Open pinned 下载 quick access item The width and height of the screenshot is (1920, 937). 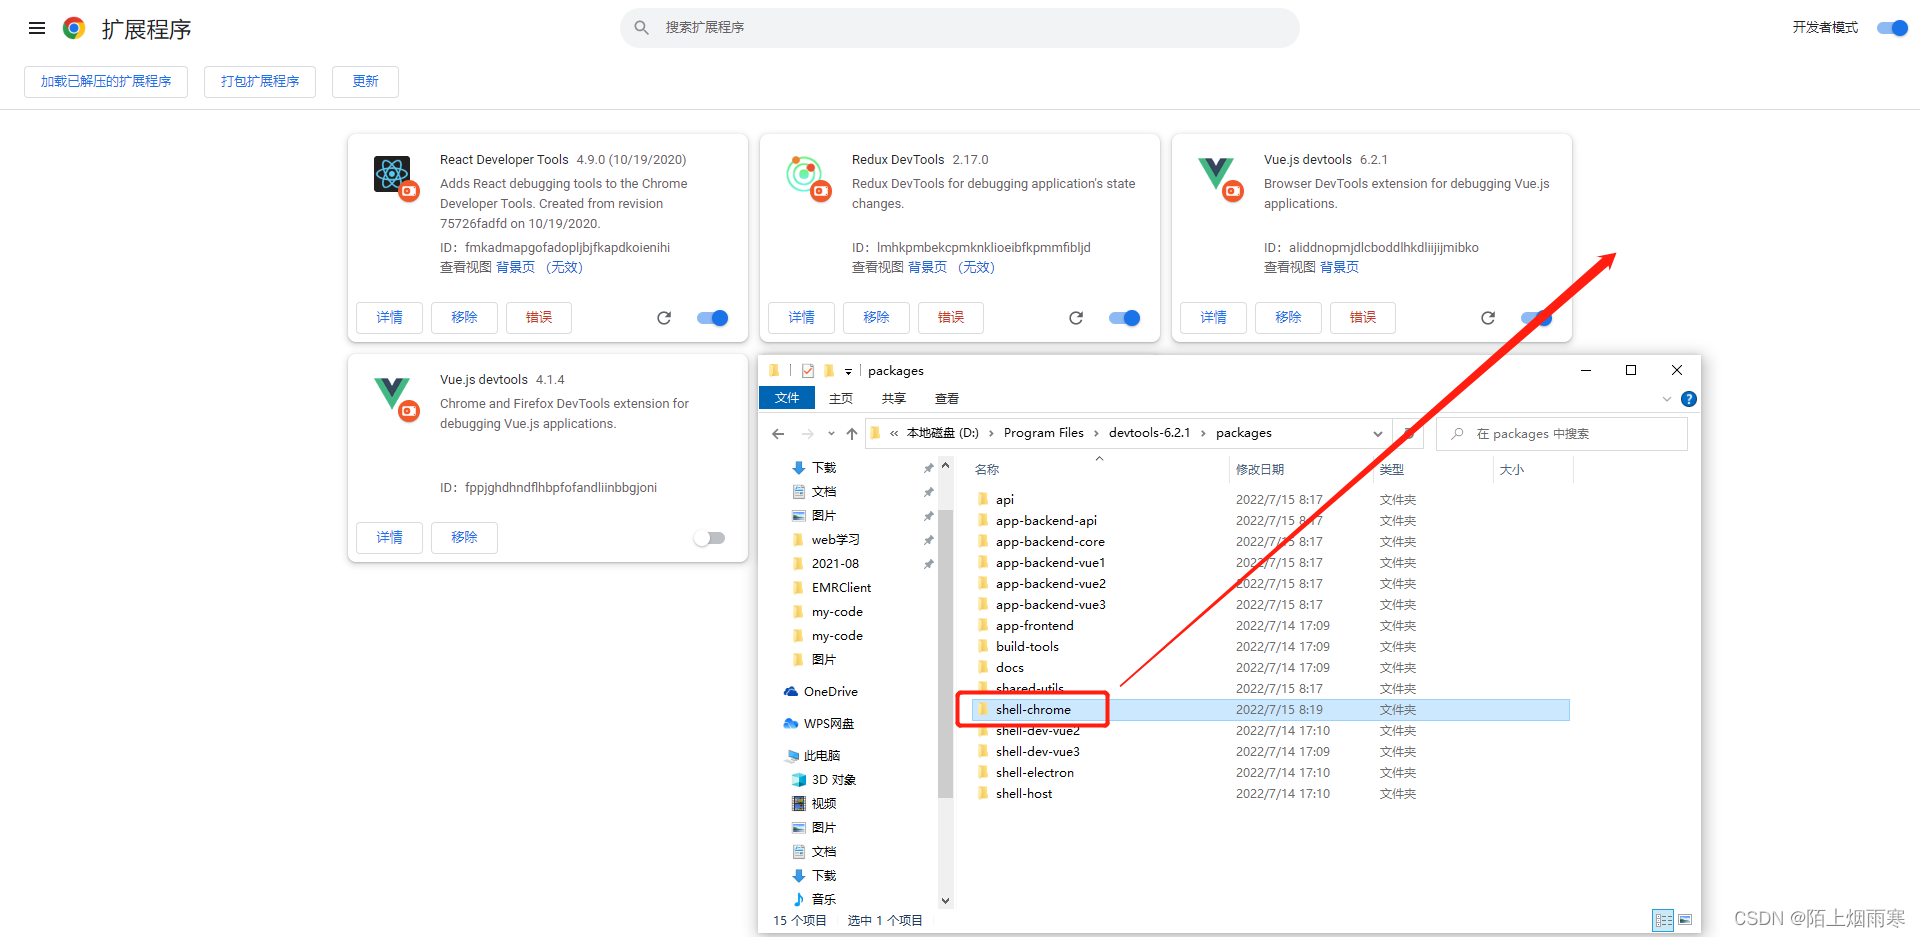point(814,468)
